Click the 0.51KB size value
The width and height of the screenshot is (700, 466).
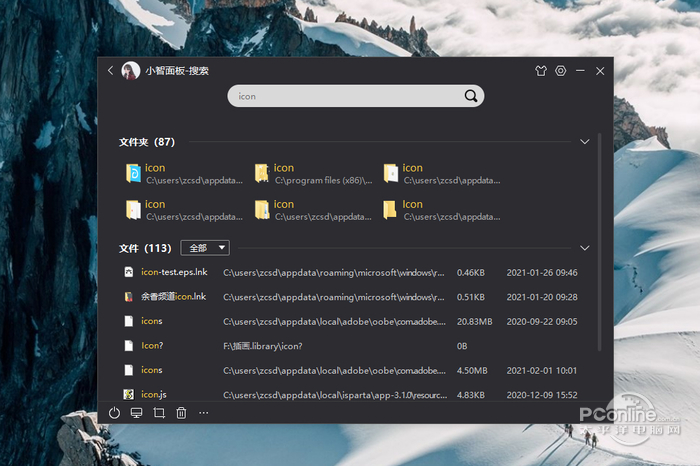[471, 297]
